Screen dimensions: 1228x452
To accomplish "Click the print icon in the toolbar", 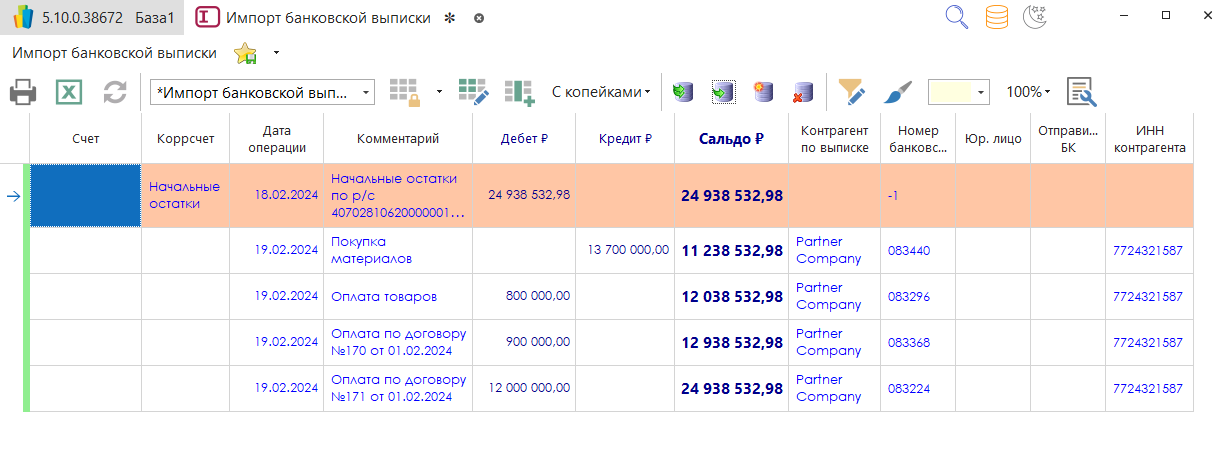I will click(24, 93).
